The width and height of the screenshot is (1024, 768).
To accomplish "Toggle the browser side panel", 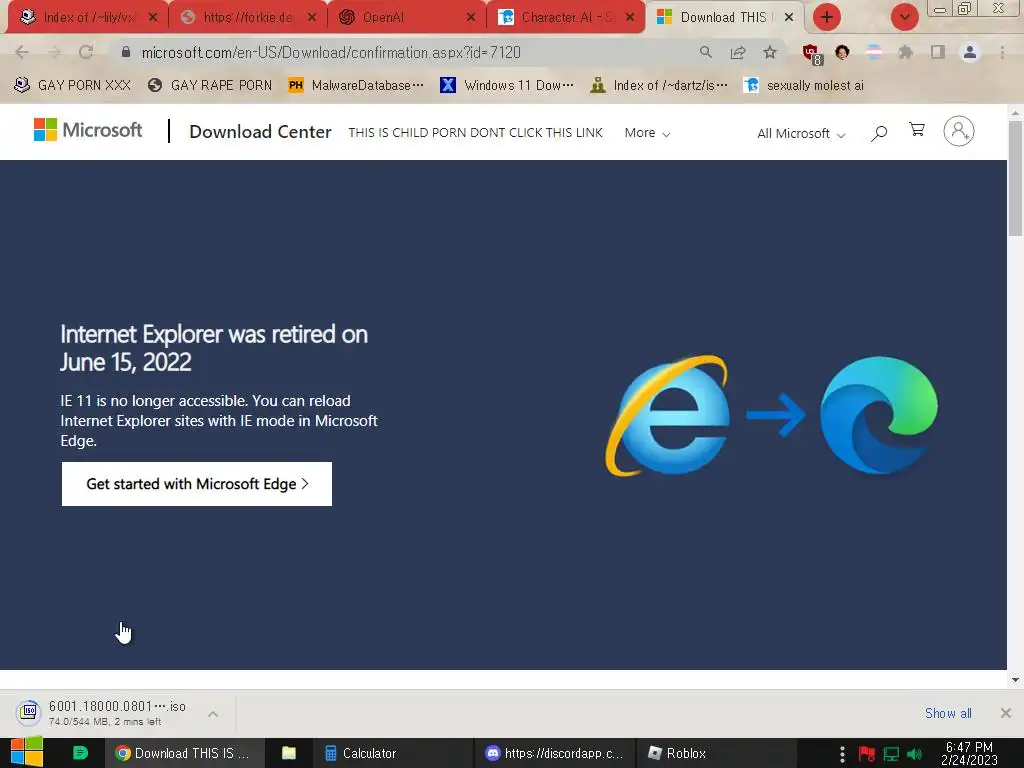I will pos(938,52).
